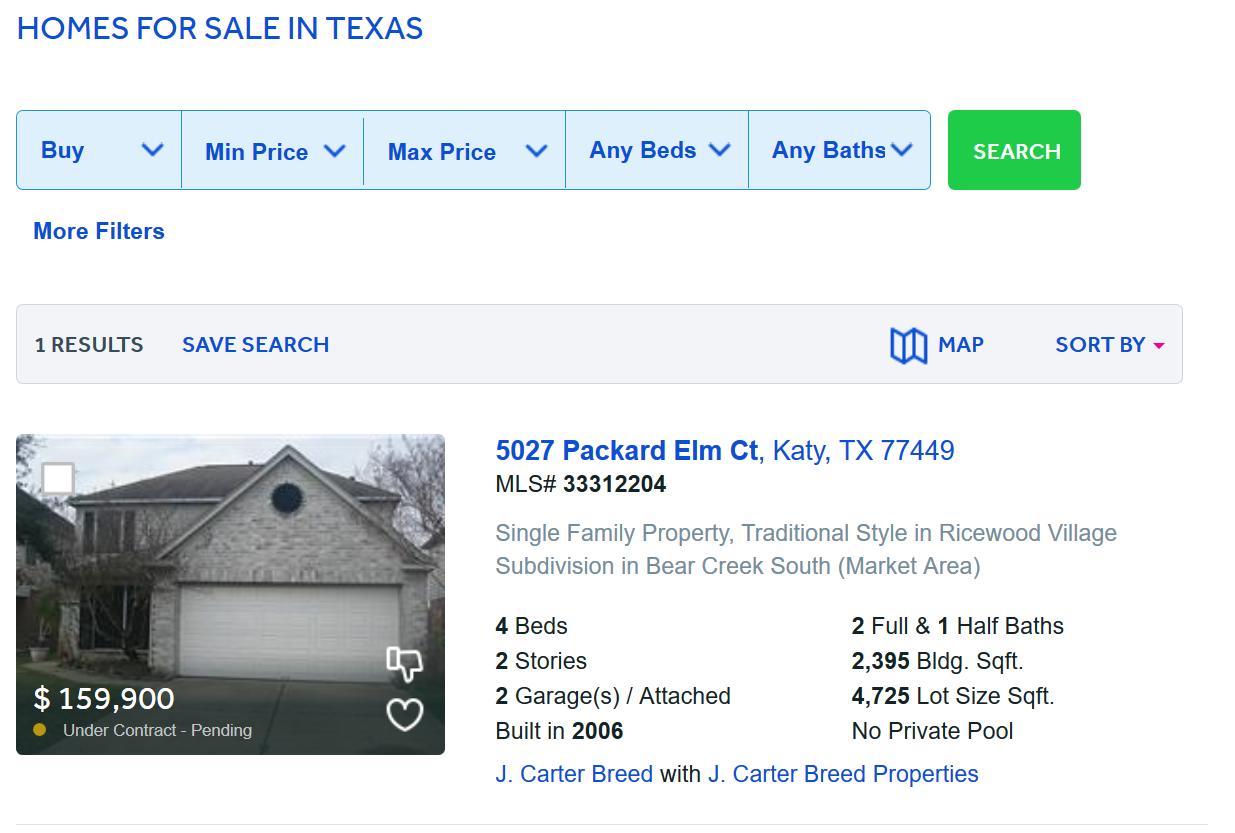The image size is (1235, 833).
Task: Open the Sort By menu
Action: [1110, 345]
